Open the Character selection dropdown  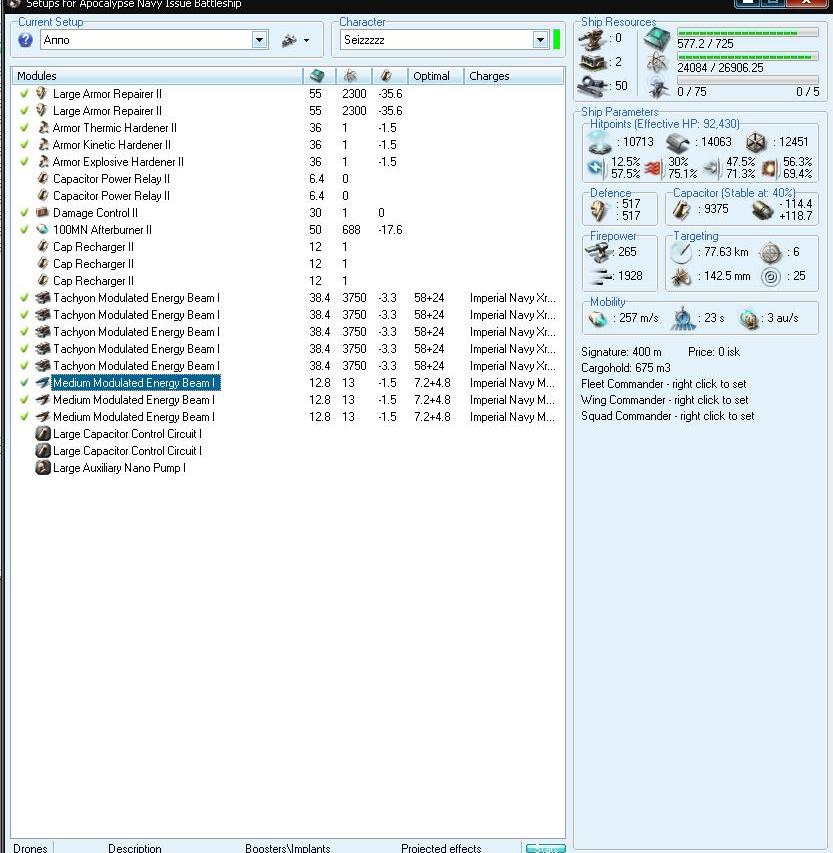541,41
